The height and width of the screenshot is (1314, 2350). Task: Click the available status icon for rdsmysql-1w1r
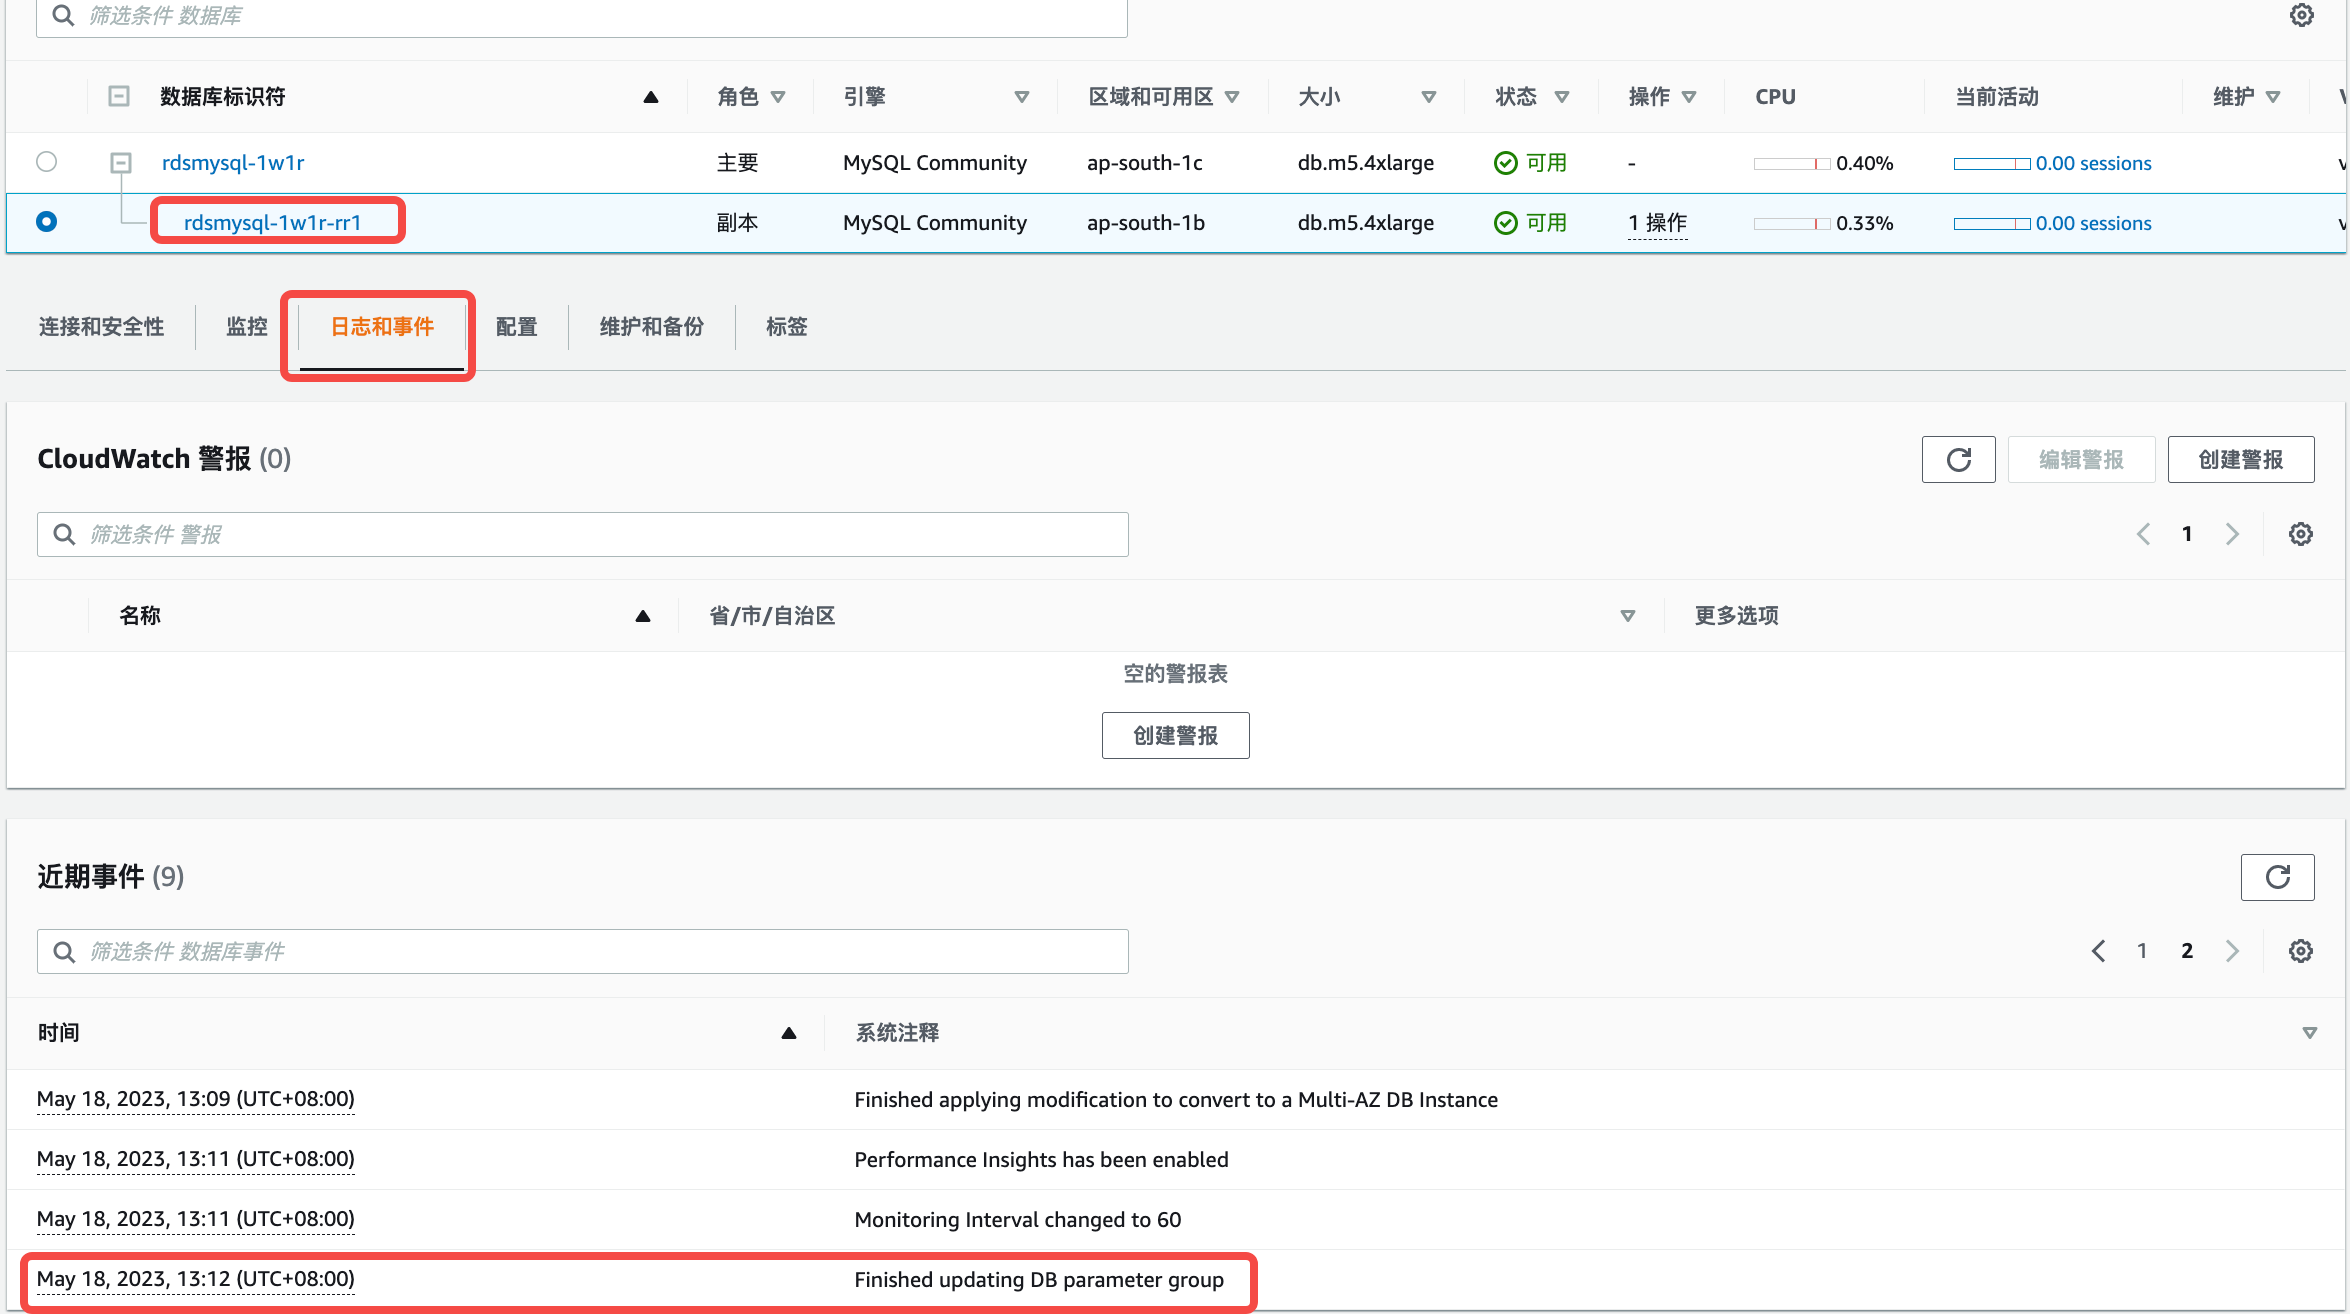click(x=1505, y=163)
